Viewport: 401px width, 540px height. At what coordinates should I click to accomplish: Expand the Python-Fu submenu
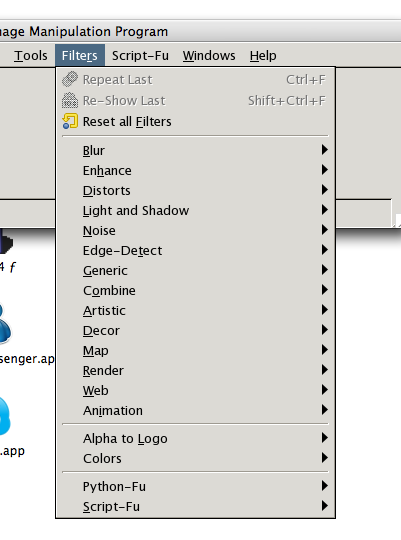[x=195, y=486]
